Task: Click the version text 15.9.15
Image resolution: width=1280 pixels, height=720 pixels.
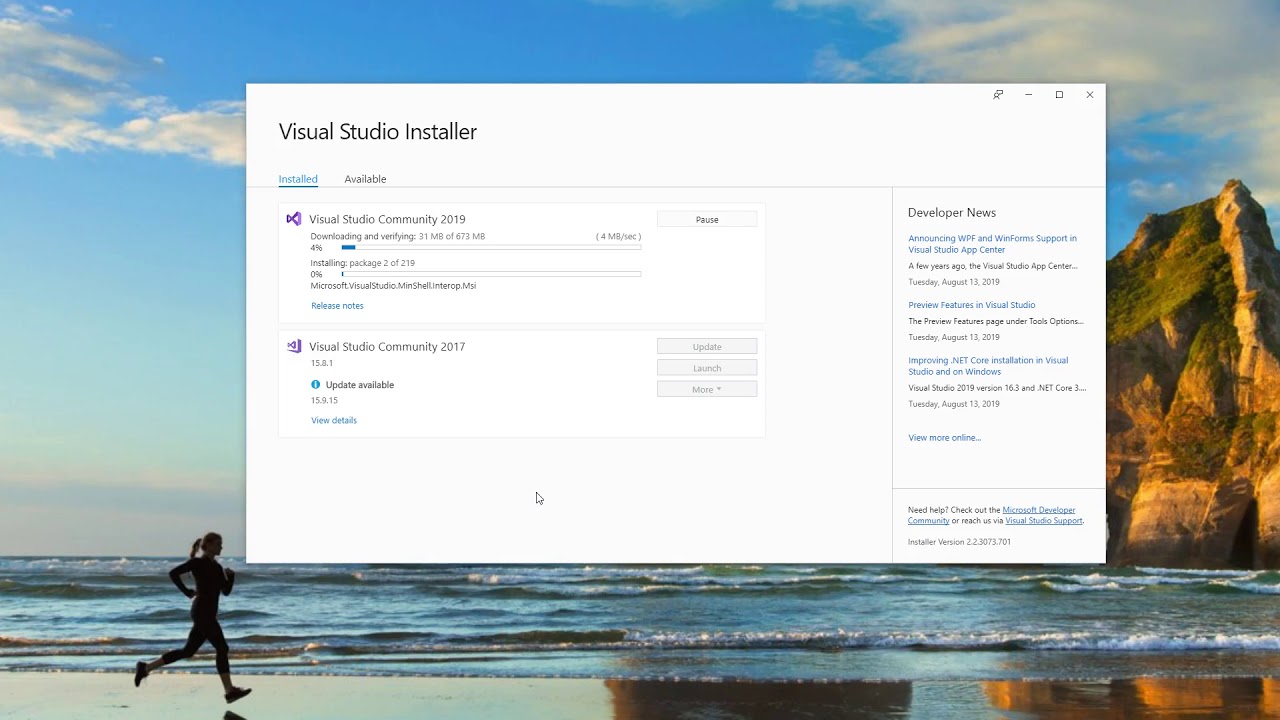Action: click(x=324, y=400)
